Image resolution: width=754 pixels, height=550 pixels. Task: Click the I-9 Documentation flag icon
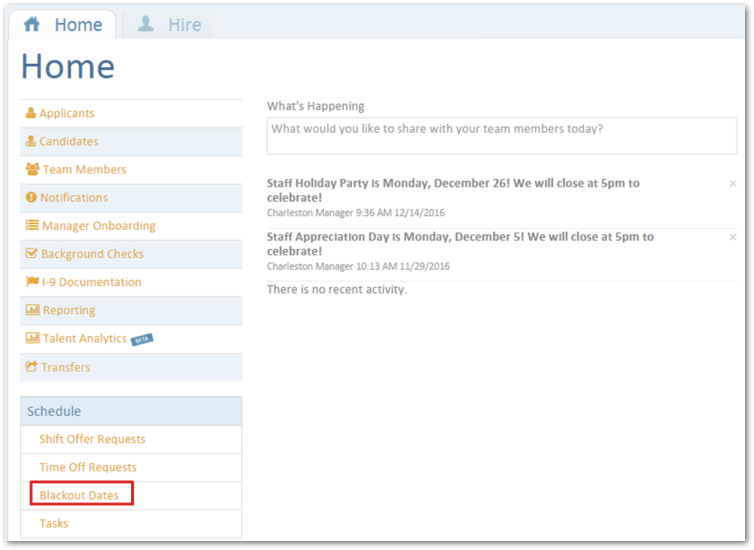pyautogui.click(x=32, y=282)
